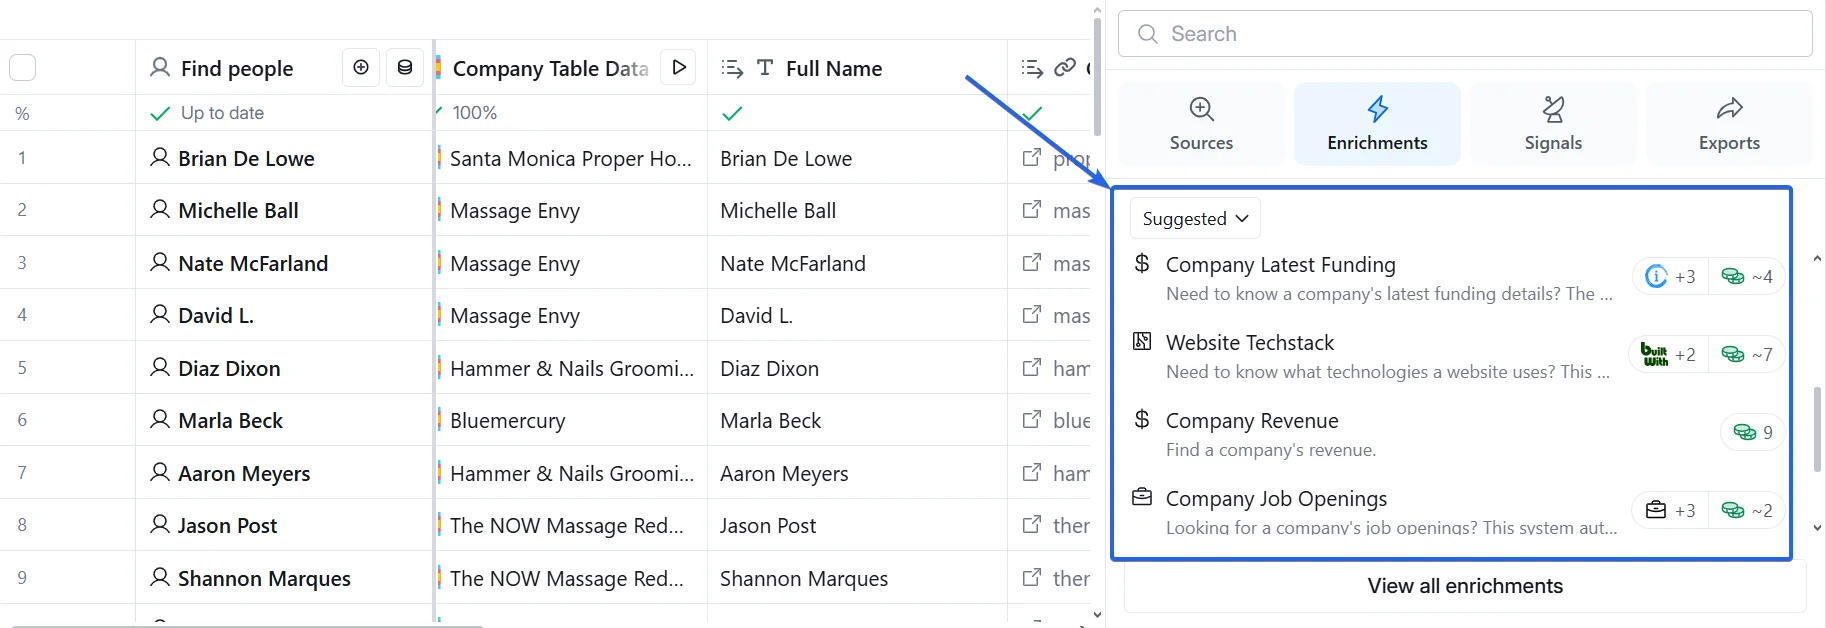Click the Full Name column header

(857, 67)
